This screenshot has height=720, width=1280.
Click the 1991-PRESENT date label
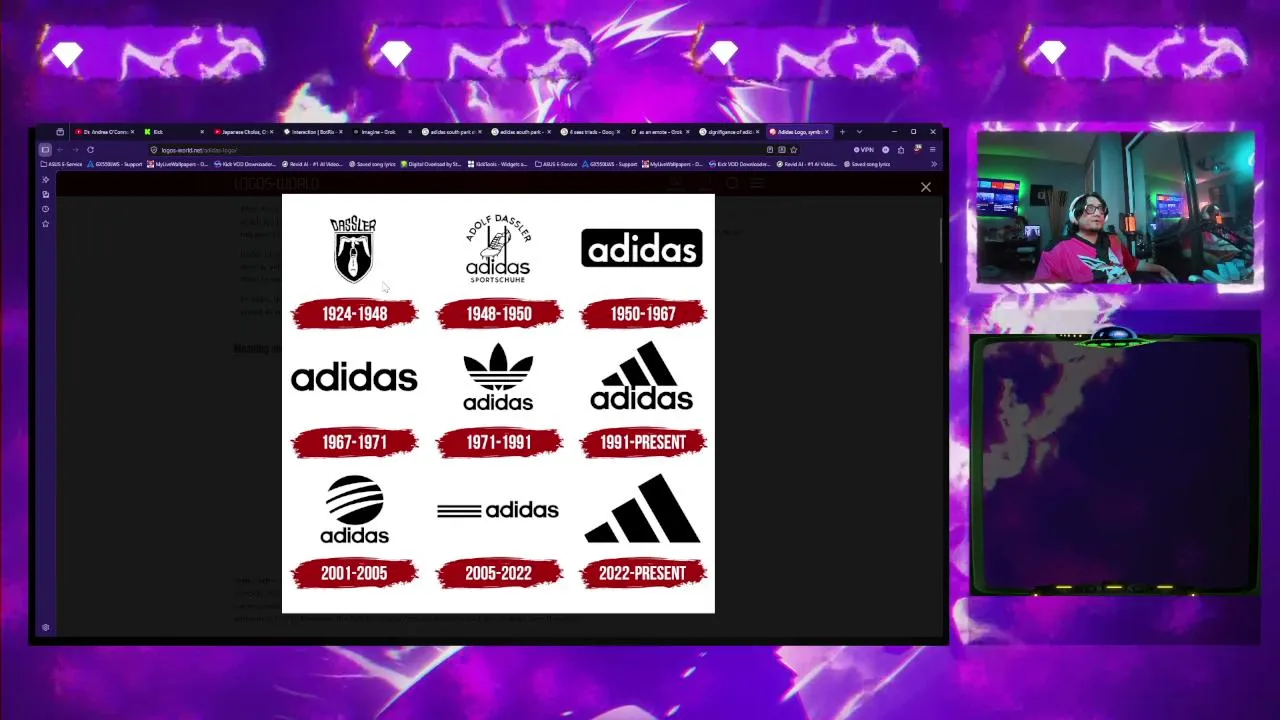coord(642,442)
